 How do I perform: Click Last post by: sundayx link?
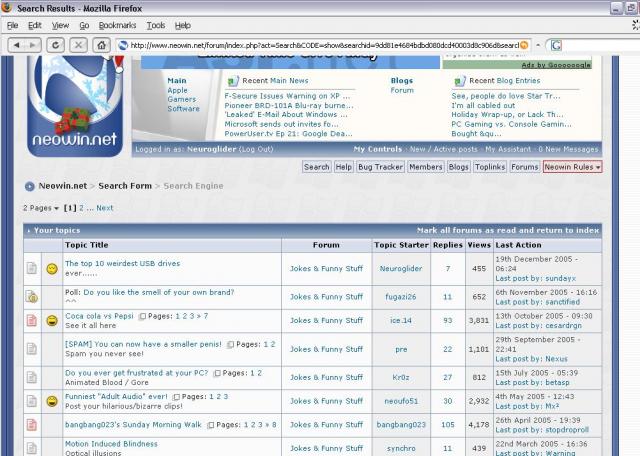click(x=536, y=278)
